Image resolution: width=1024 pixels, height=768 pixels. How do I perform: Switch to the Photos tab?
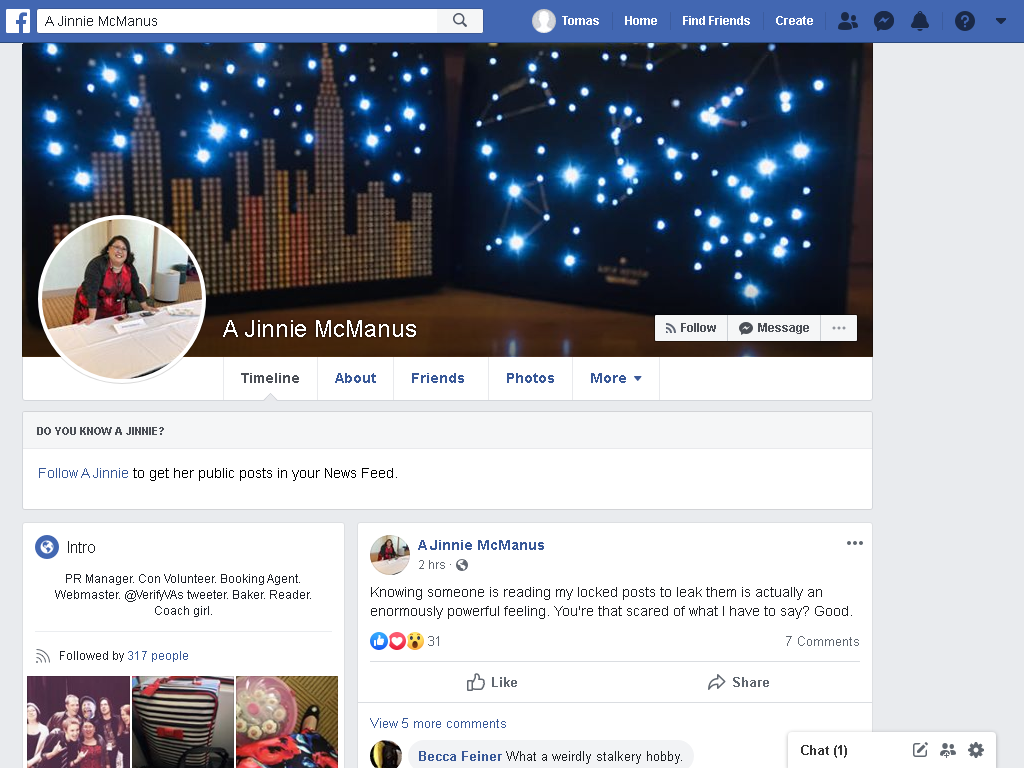pos(530,378)
